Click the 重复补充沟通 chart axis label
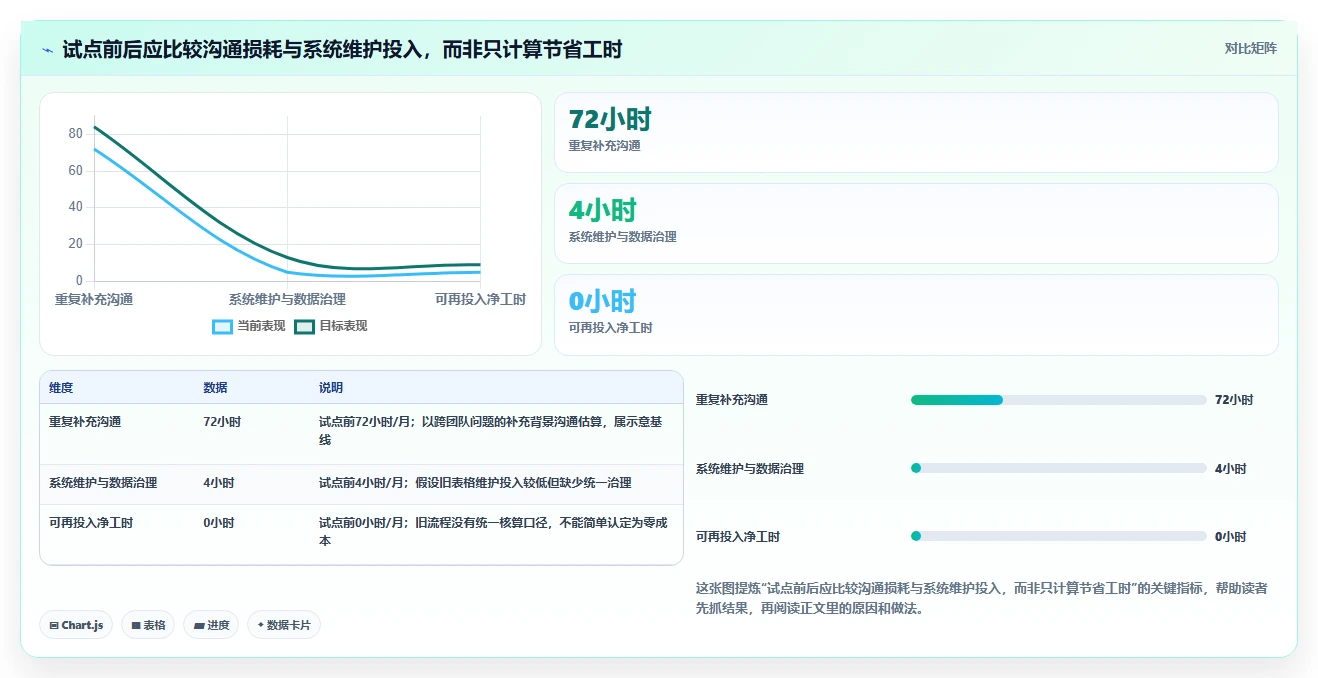 94,299
